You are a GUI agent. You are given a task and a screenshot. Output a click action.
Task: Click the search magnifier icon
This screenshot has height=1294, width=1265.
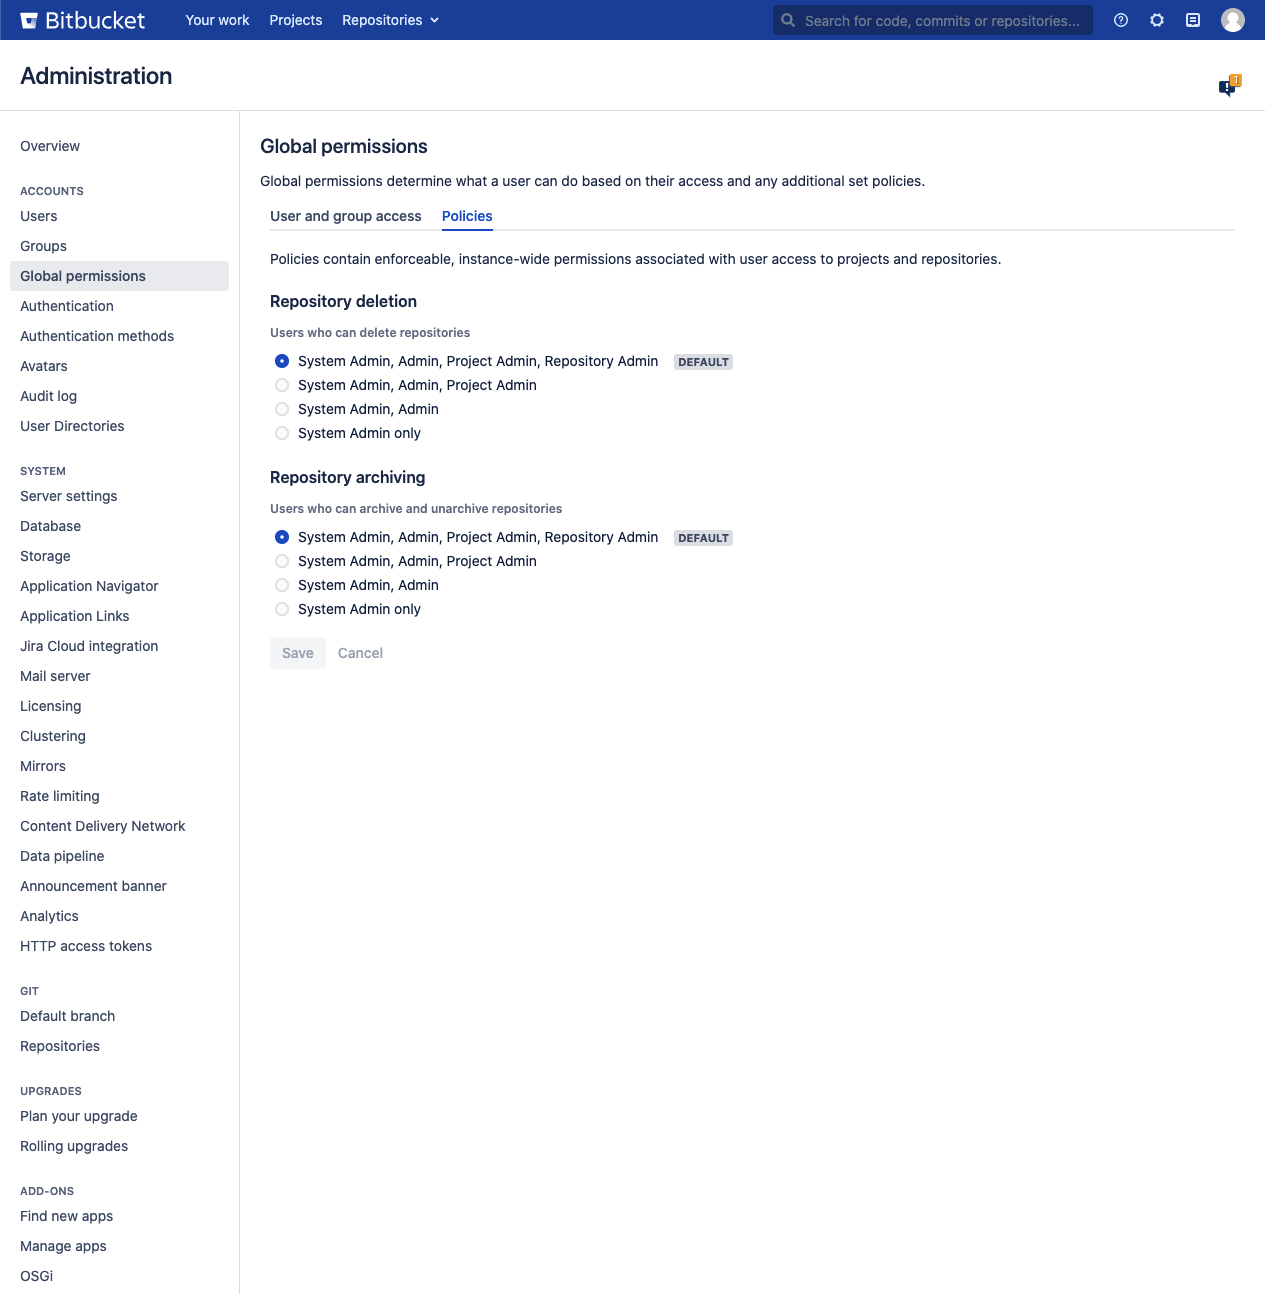click(788, 20)
